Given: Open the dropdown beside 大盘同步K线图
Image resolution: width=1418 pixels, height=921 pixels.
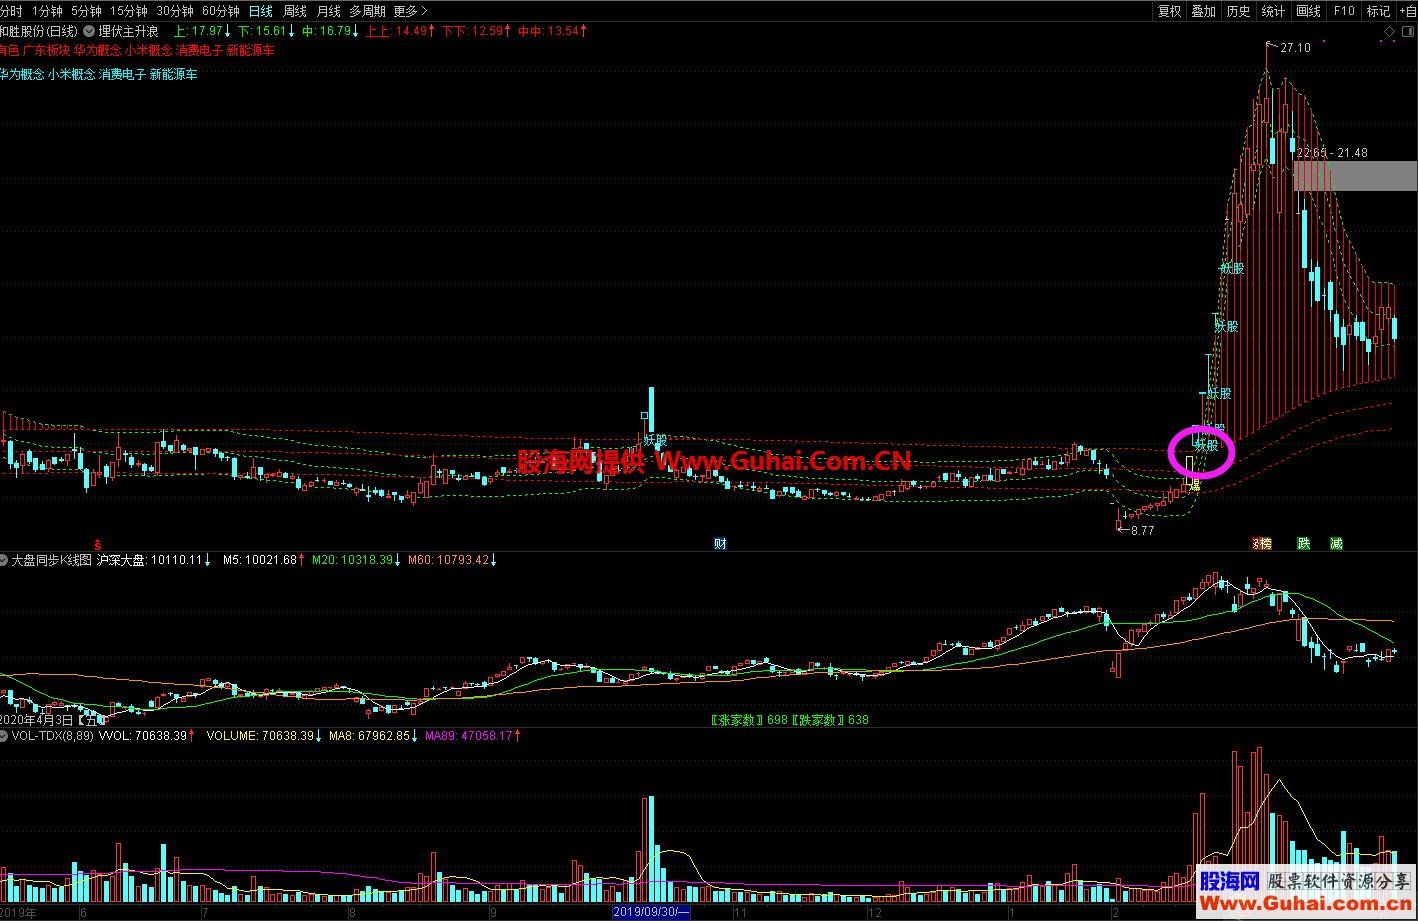Looking at the screenshot, I should point(5,560).
